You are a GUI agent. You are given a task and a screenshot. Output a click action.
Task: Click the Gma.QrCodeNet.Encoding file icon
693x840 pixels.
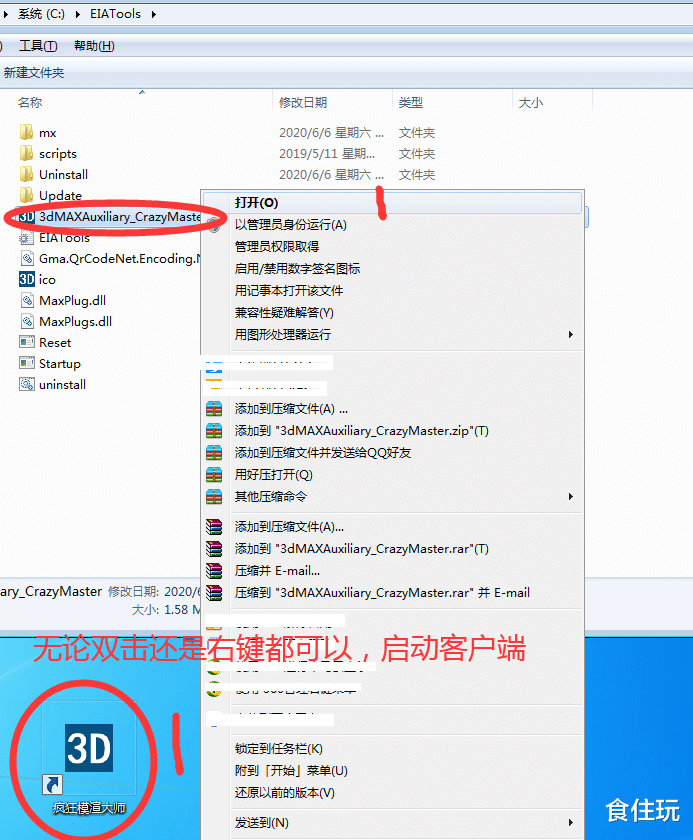(27, 258)
